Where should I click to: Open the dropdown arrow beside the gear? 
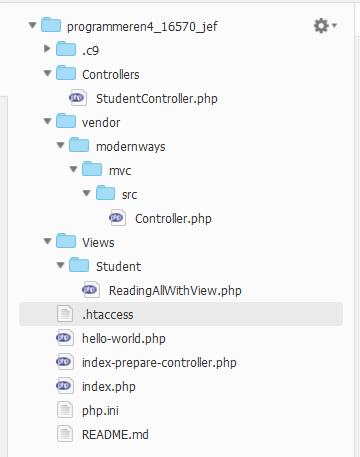pyautogui.click(x=334, y=25)
